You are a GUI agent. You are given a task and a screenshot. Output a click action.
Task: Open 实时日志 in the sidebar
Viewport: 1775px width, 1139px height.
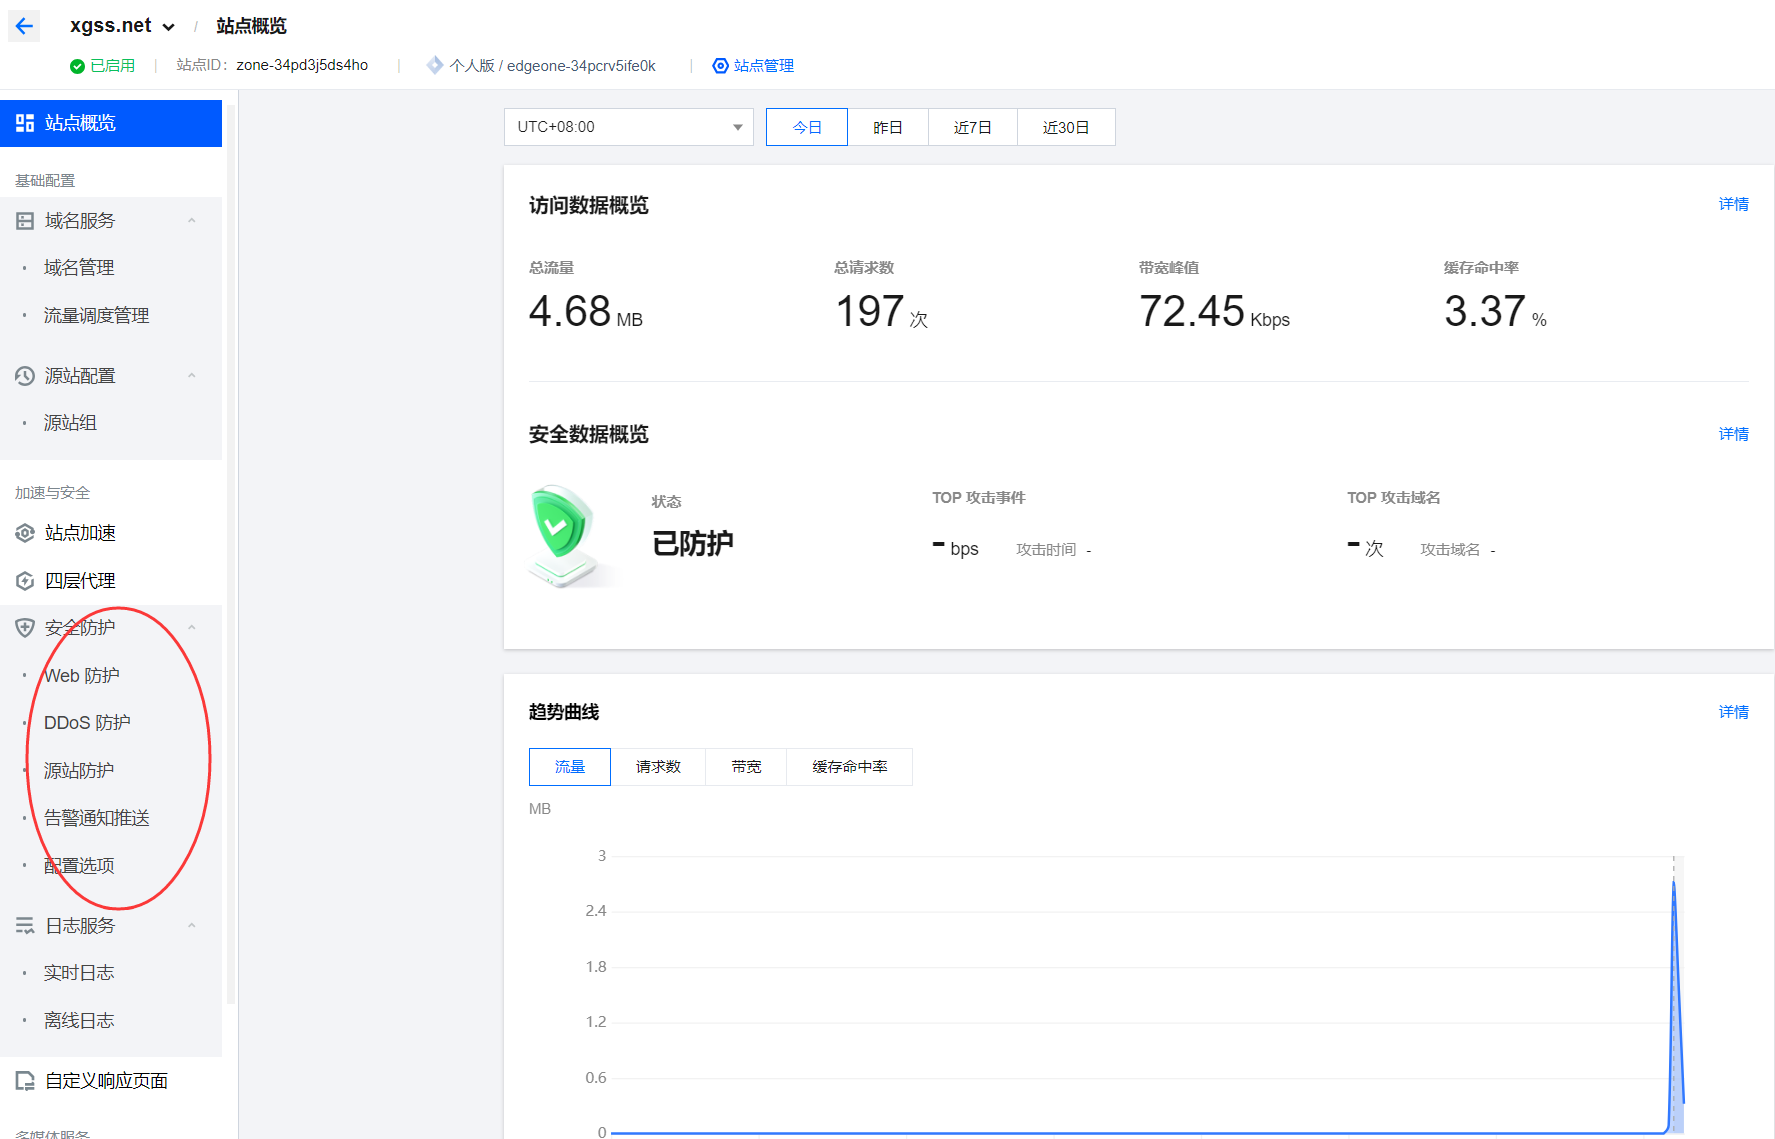click(79, 973)
